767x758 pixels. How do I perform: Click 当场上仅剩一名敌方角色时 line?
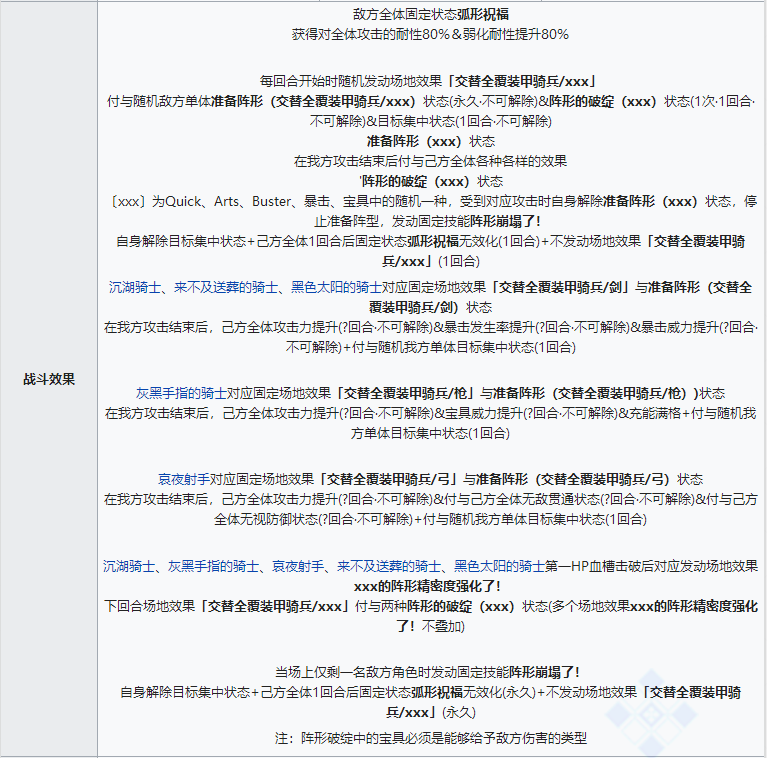pyautogui.click(x=428, y=672)
